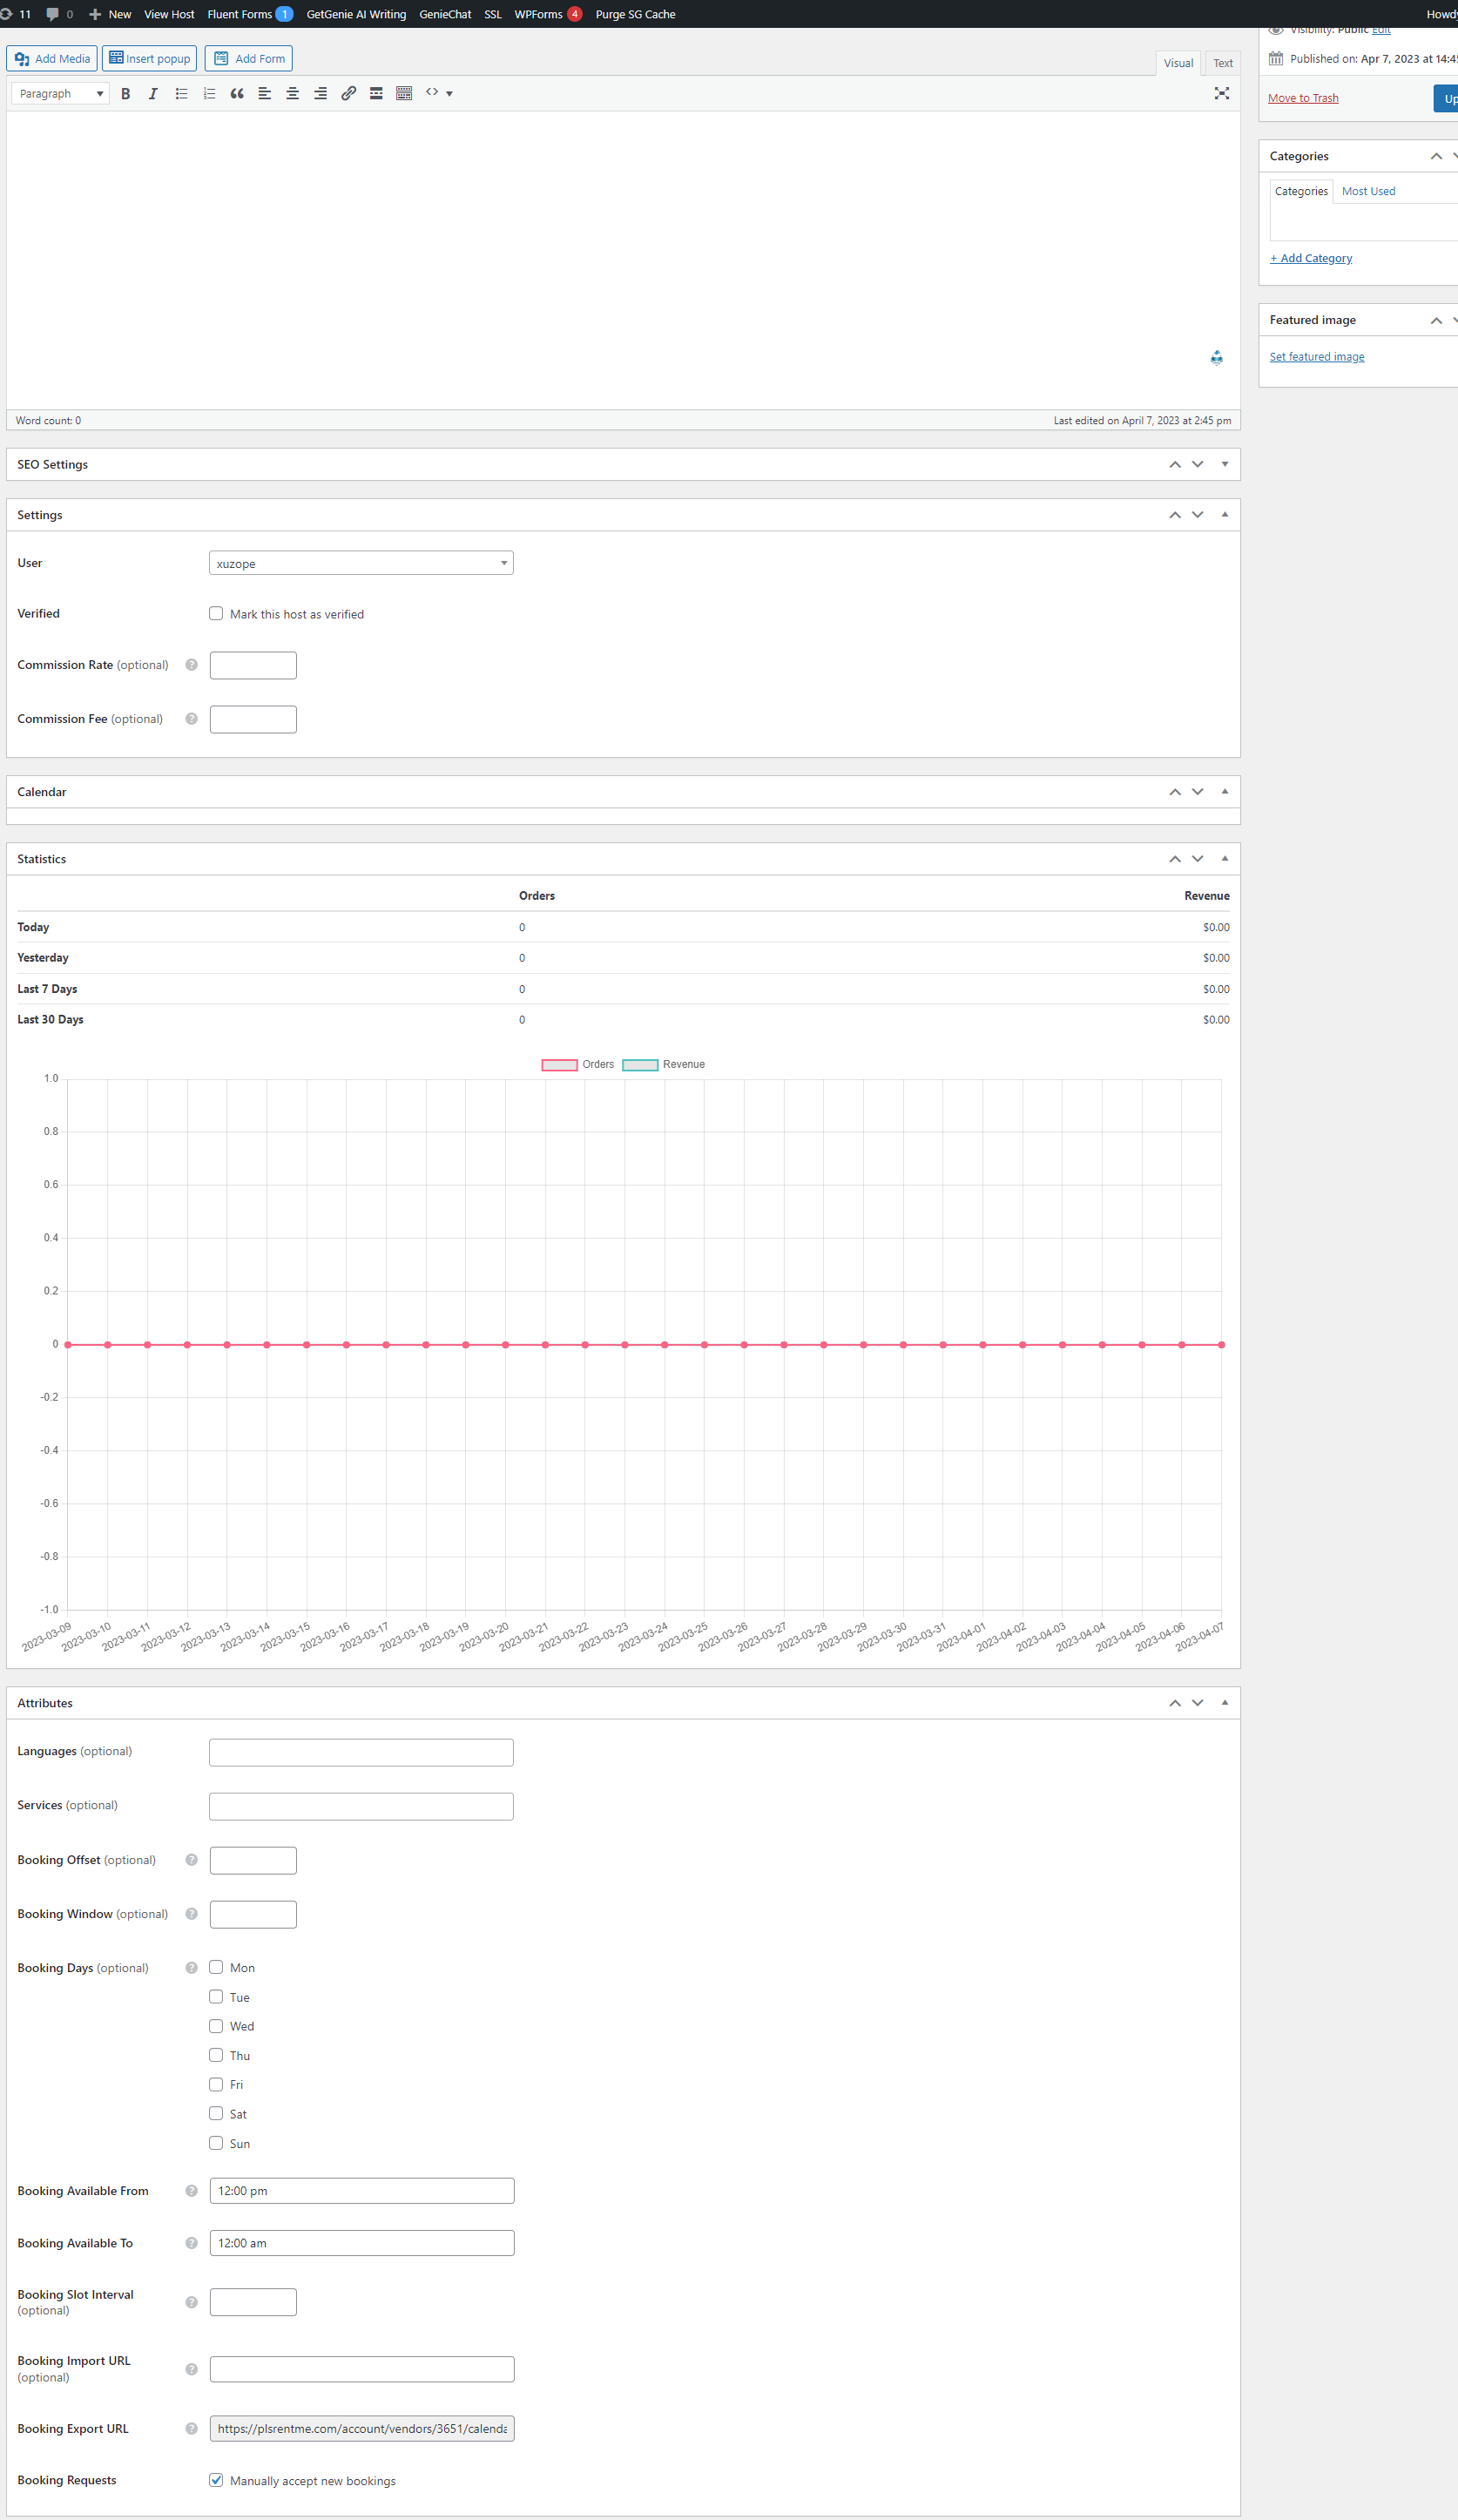
Task: Open the distraction-free fullscreen editor
Action: tap(1221, 93)
